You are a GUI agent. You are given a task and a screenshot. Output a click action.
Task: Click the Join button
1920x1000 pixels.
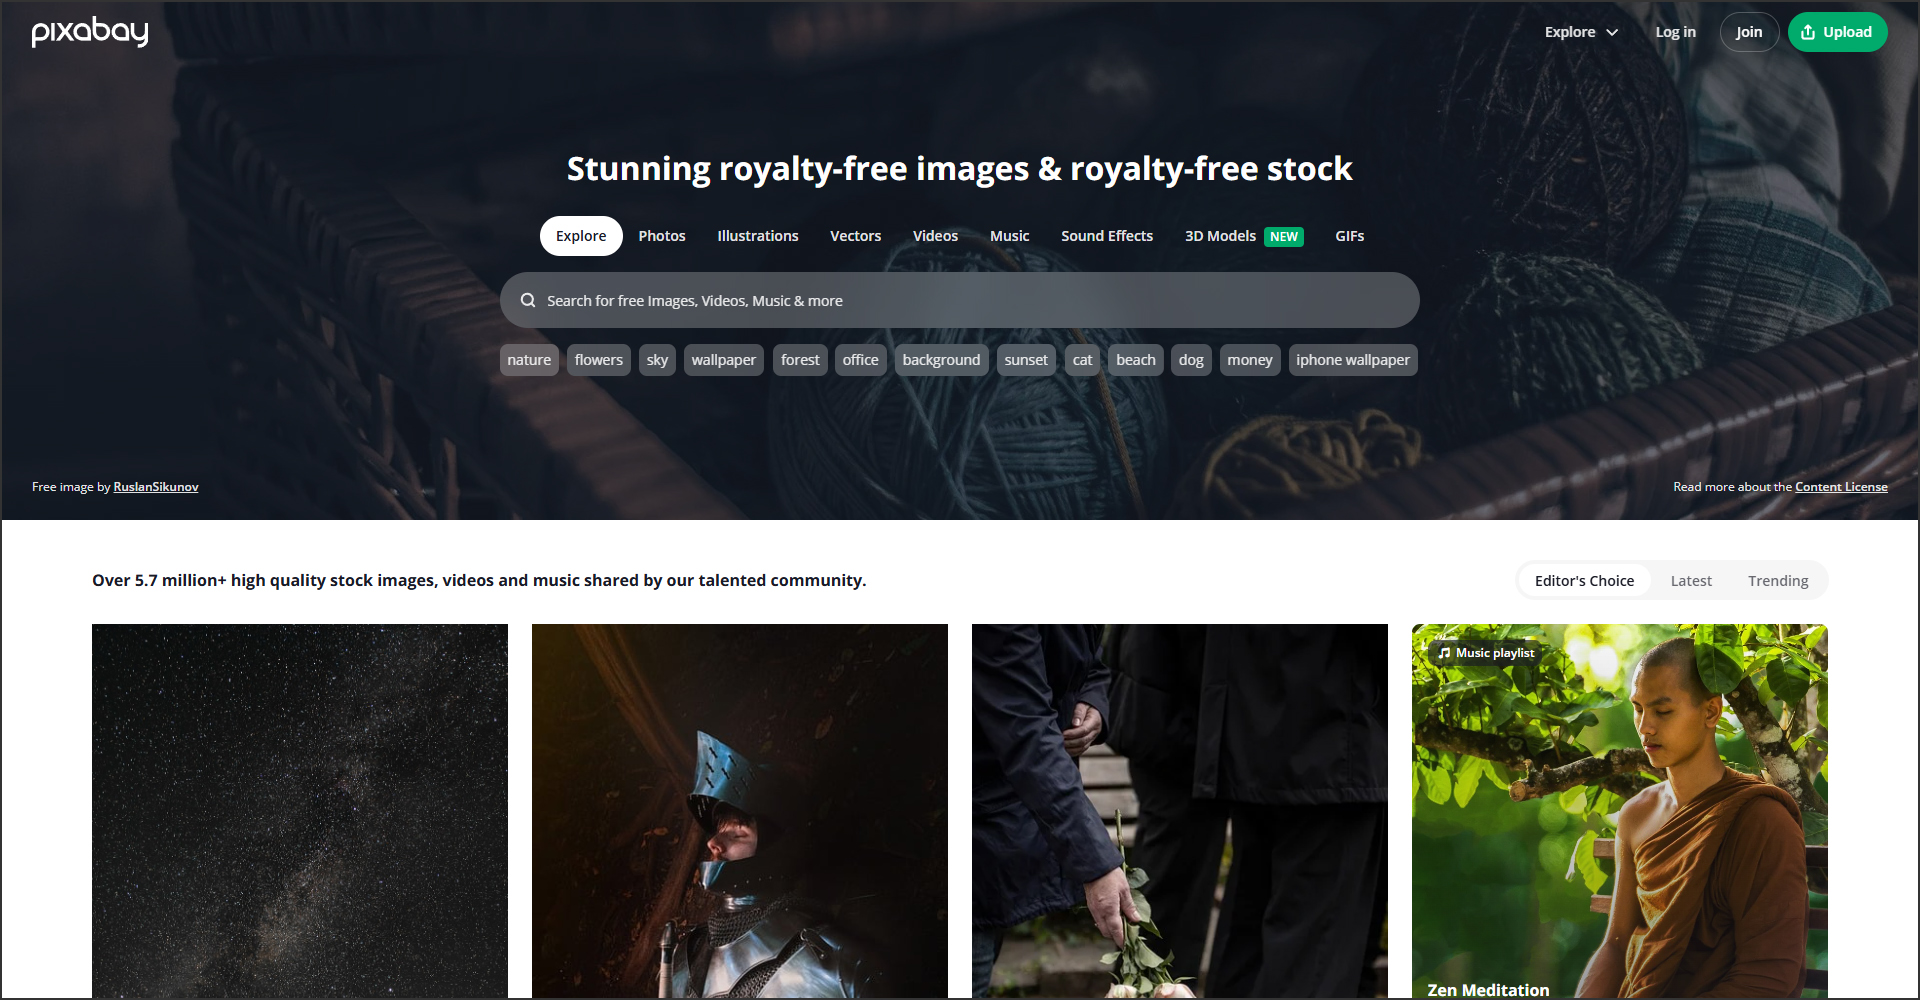(x=1749, y=32)
